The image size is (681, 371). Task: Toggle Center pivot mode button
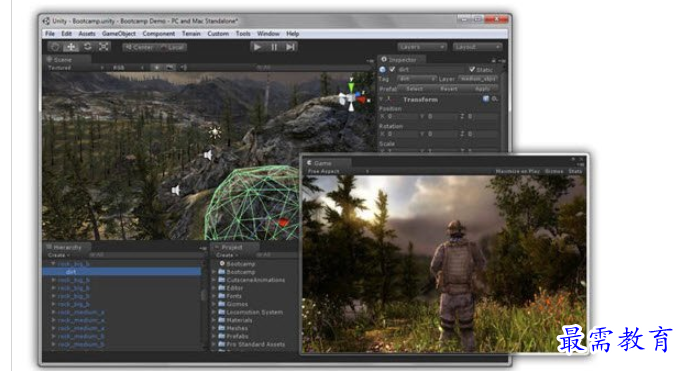click(139, 47)
